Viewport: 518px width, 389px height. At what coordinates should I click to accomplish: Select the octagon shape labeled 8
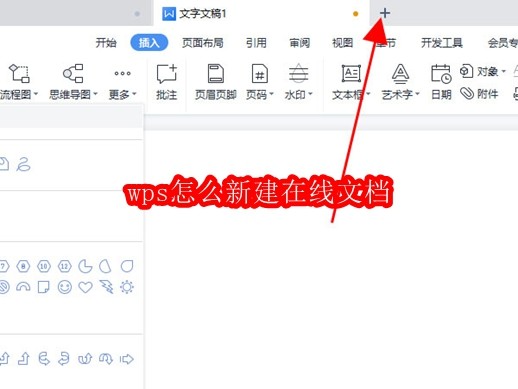[x=23, y=266]
